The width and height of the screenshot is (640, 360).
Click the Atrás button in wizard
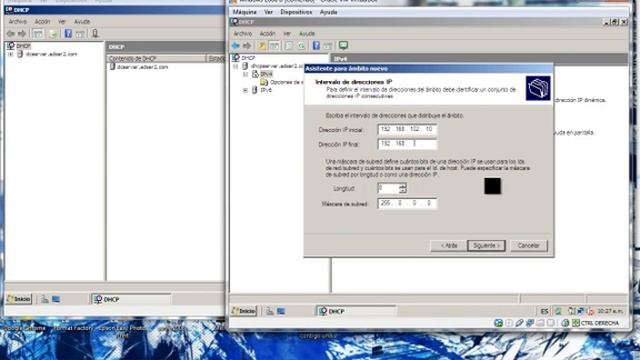[449, 246]
